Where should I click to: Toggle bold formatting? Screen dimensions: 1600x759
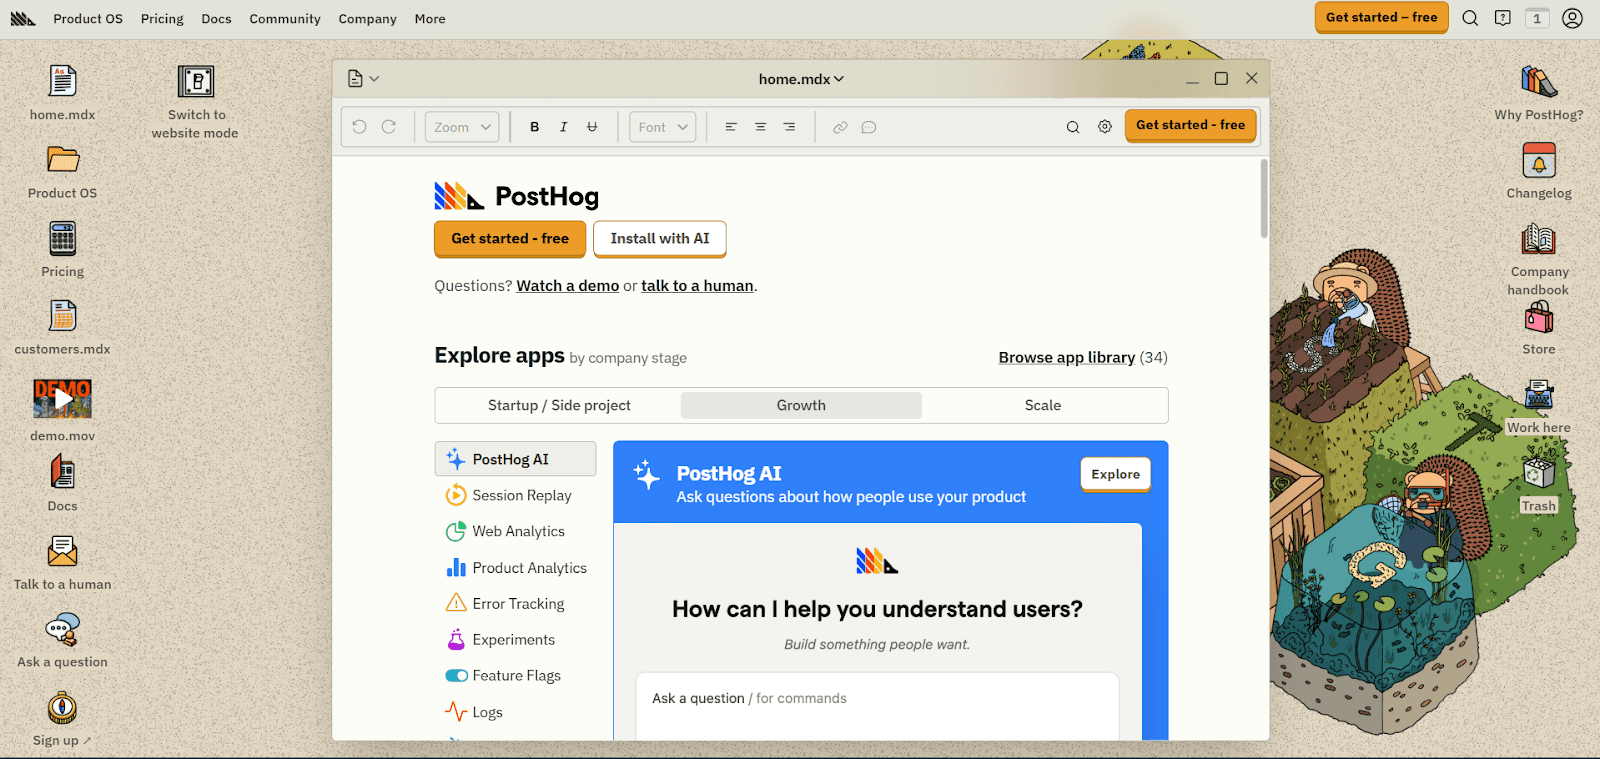535,127
